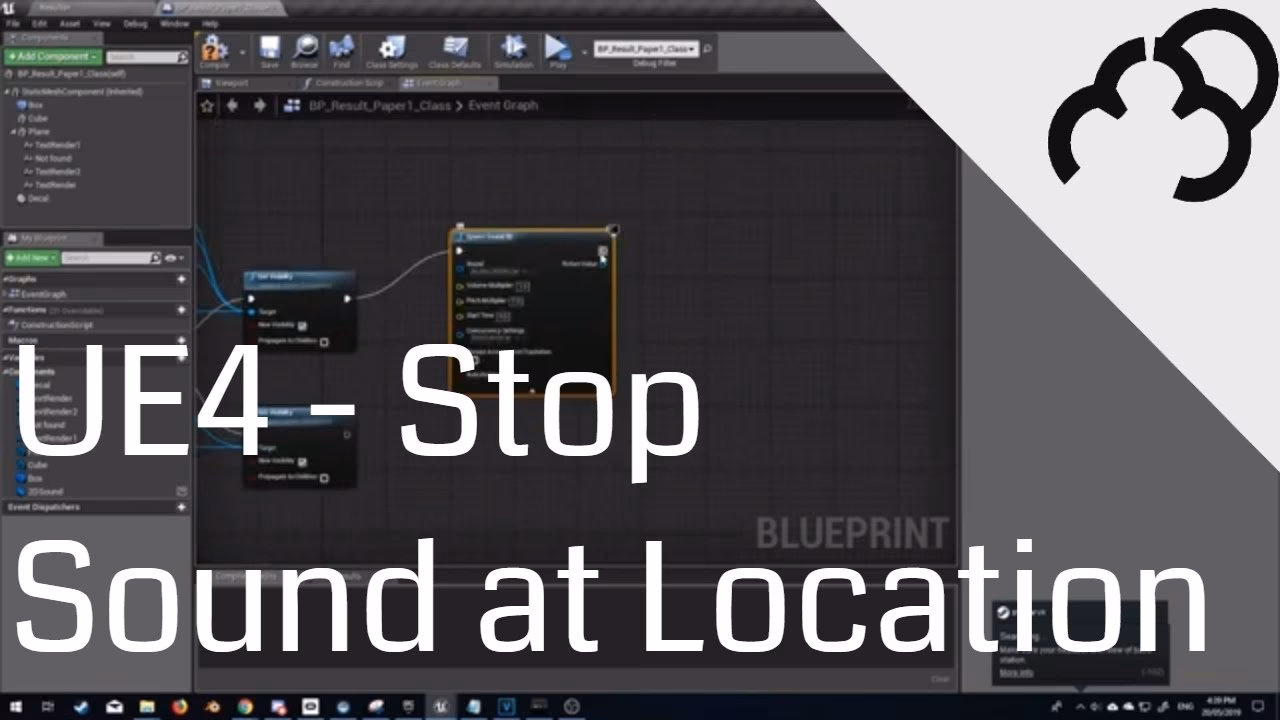Toggle Propagate to Children on lower Set Visibility node
The height and width of the screenshot is (720, 1280).
324,477
